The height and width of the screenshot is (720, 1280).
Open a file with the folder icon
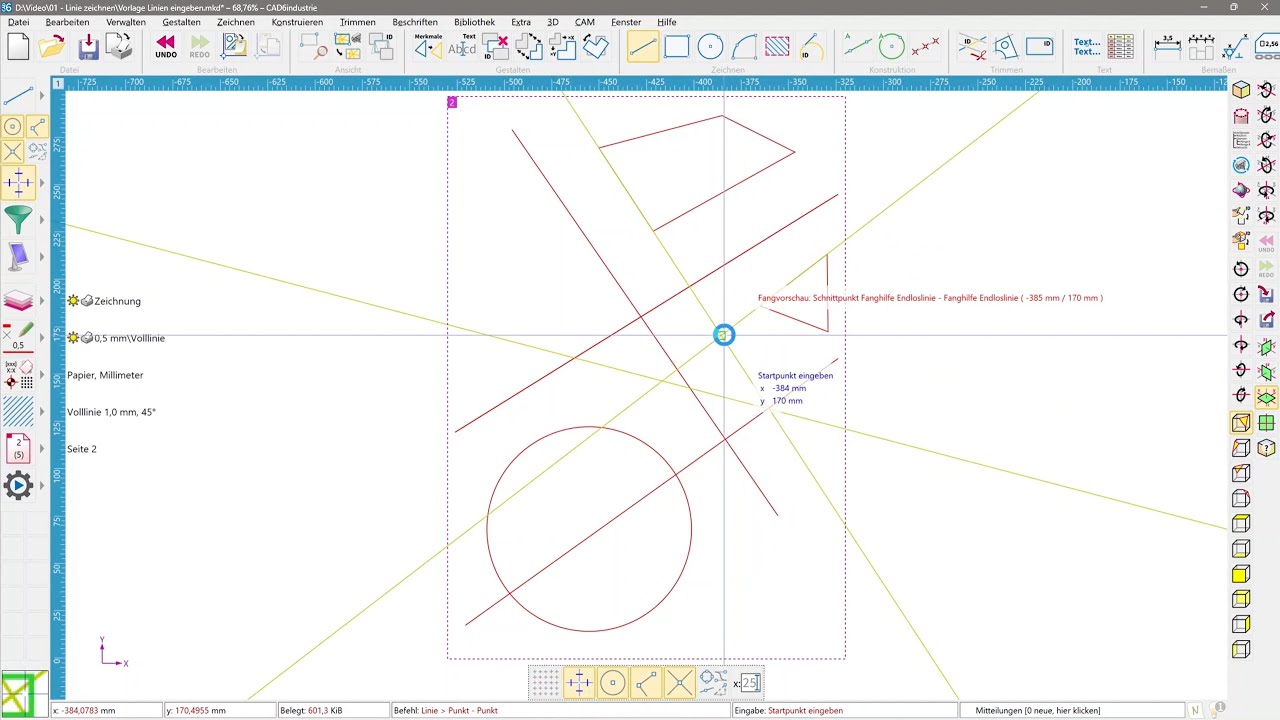coord(52,46)
